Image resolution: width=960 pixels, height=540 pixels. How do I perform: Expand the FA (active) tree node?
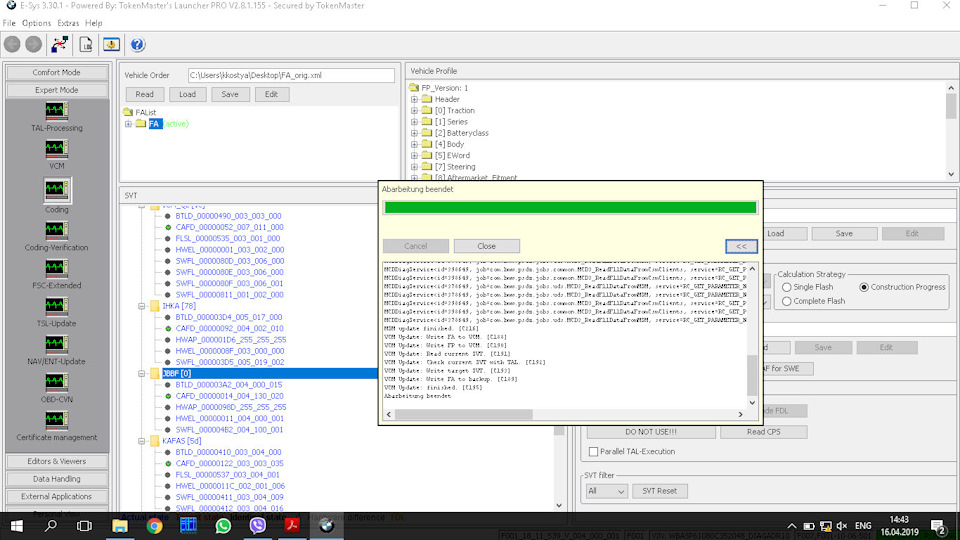click(128, 124)
